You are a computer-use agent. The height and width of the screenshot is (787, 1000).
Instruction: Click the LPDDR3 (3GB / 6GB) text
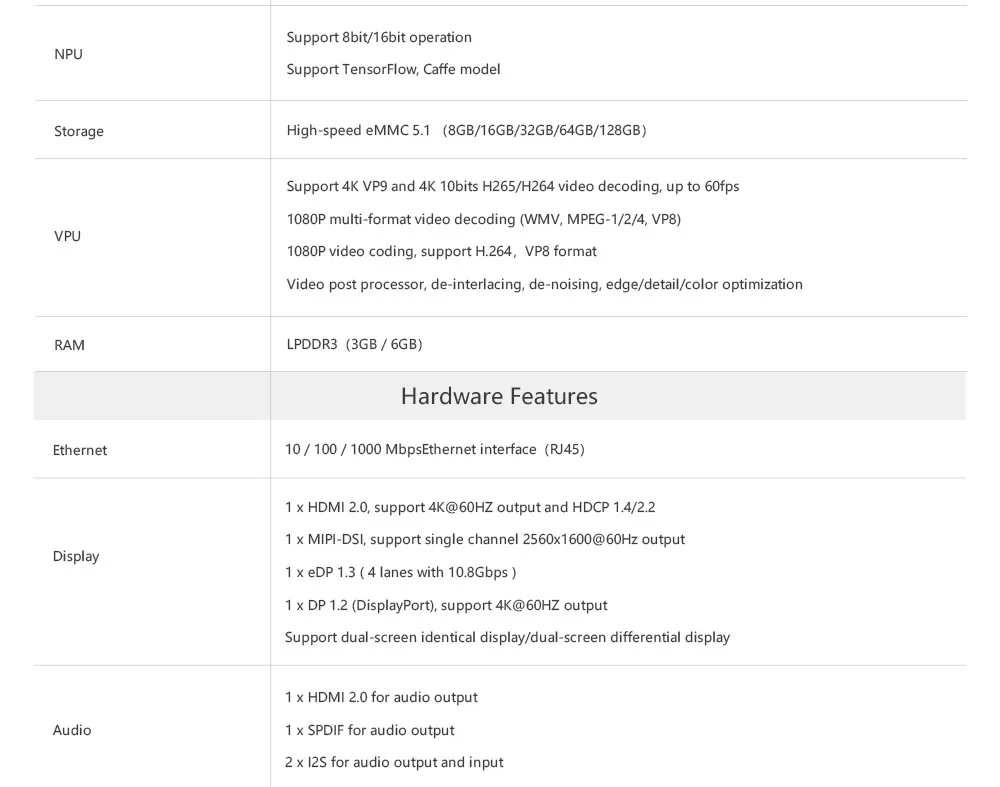355,344
